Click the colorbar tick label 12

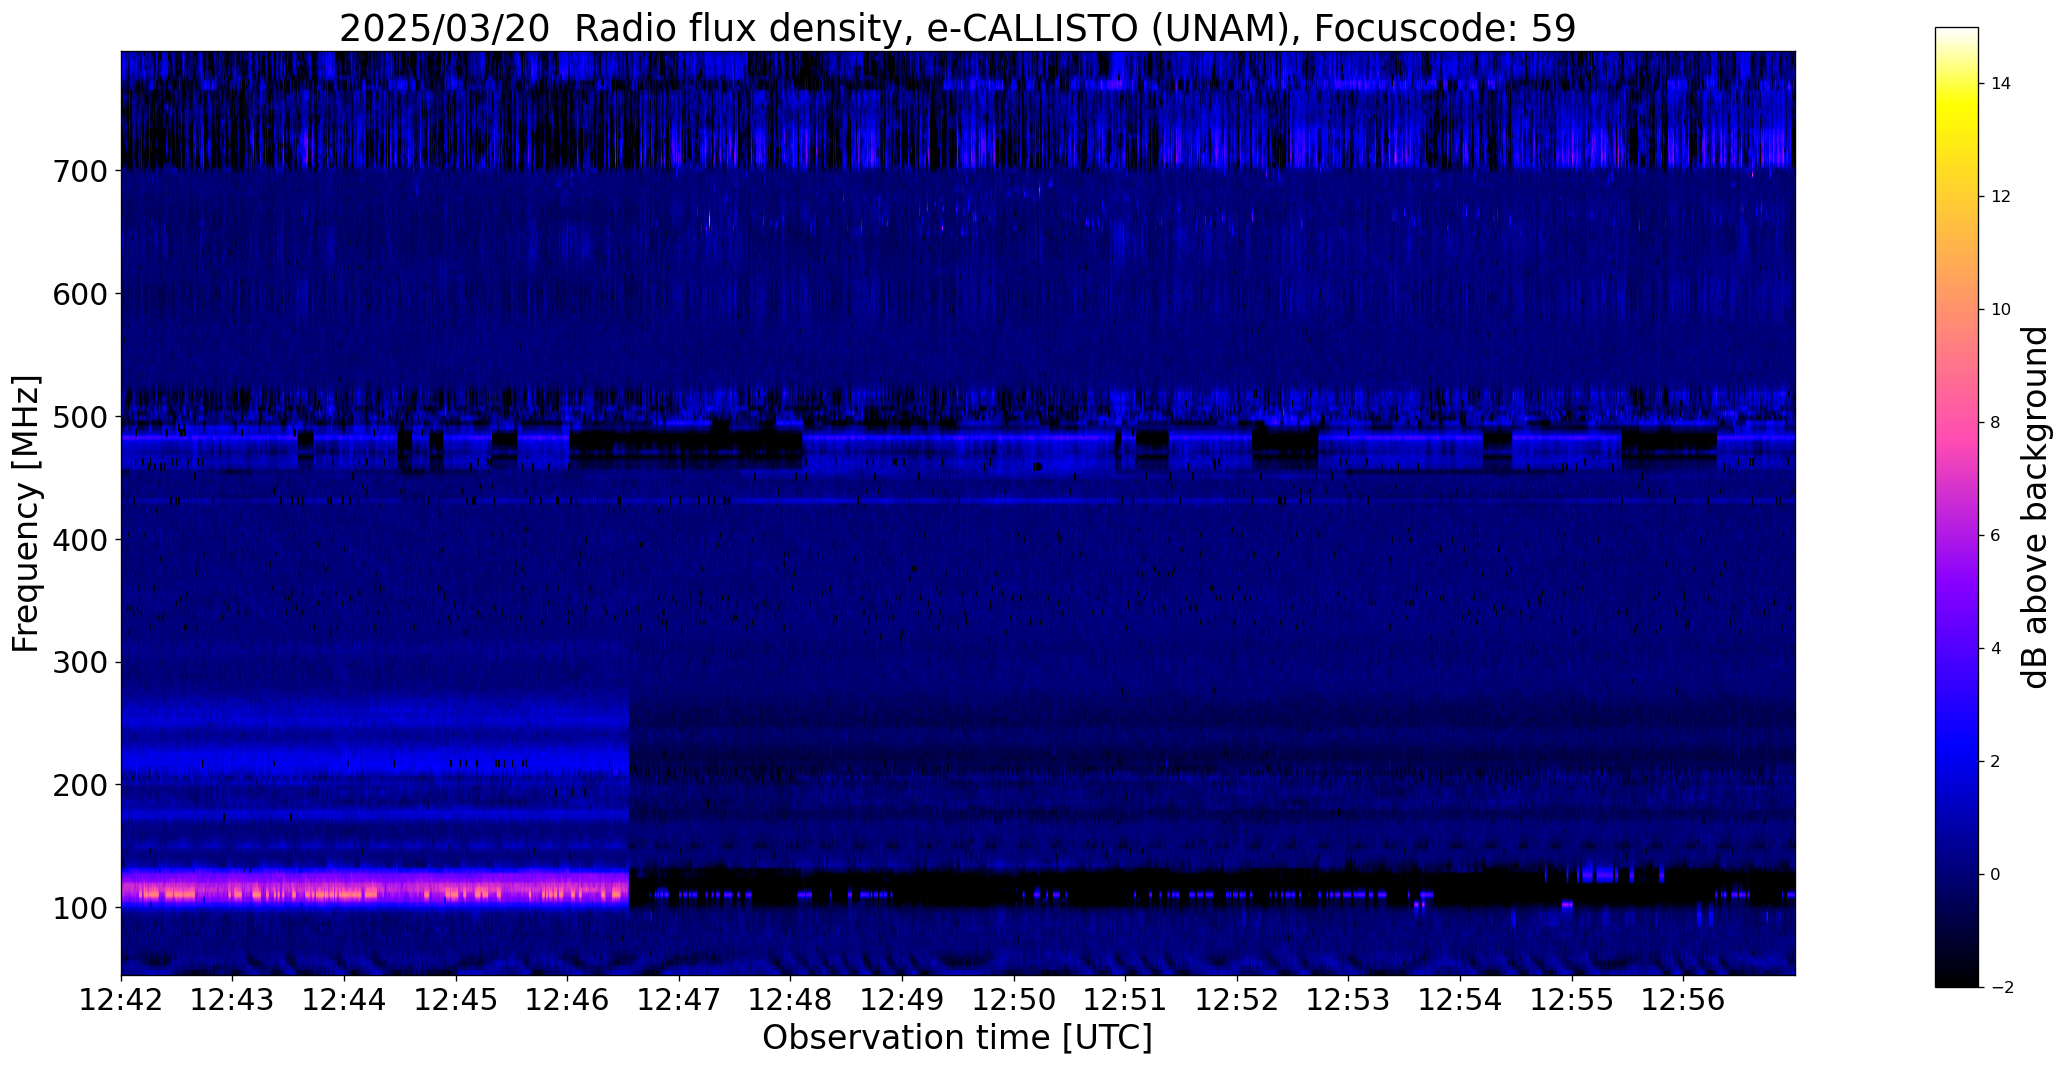click(2001, 197)
